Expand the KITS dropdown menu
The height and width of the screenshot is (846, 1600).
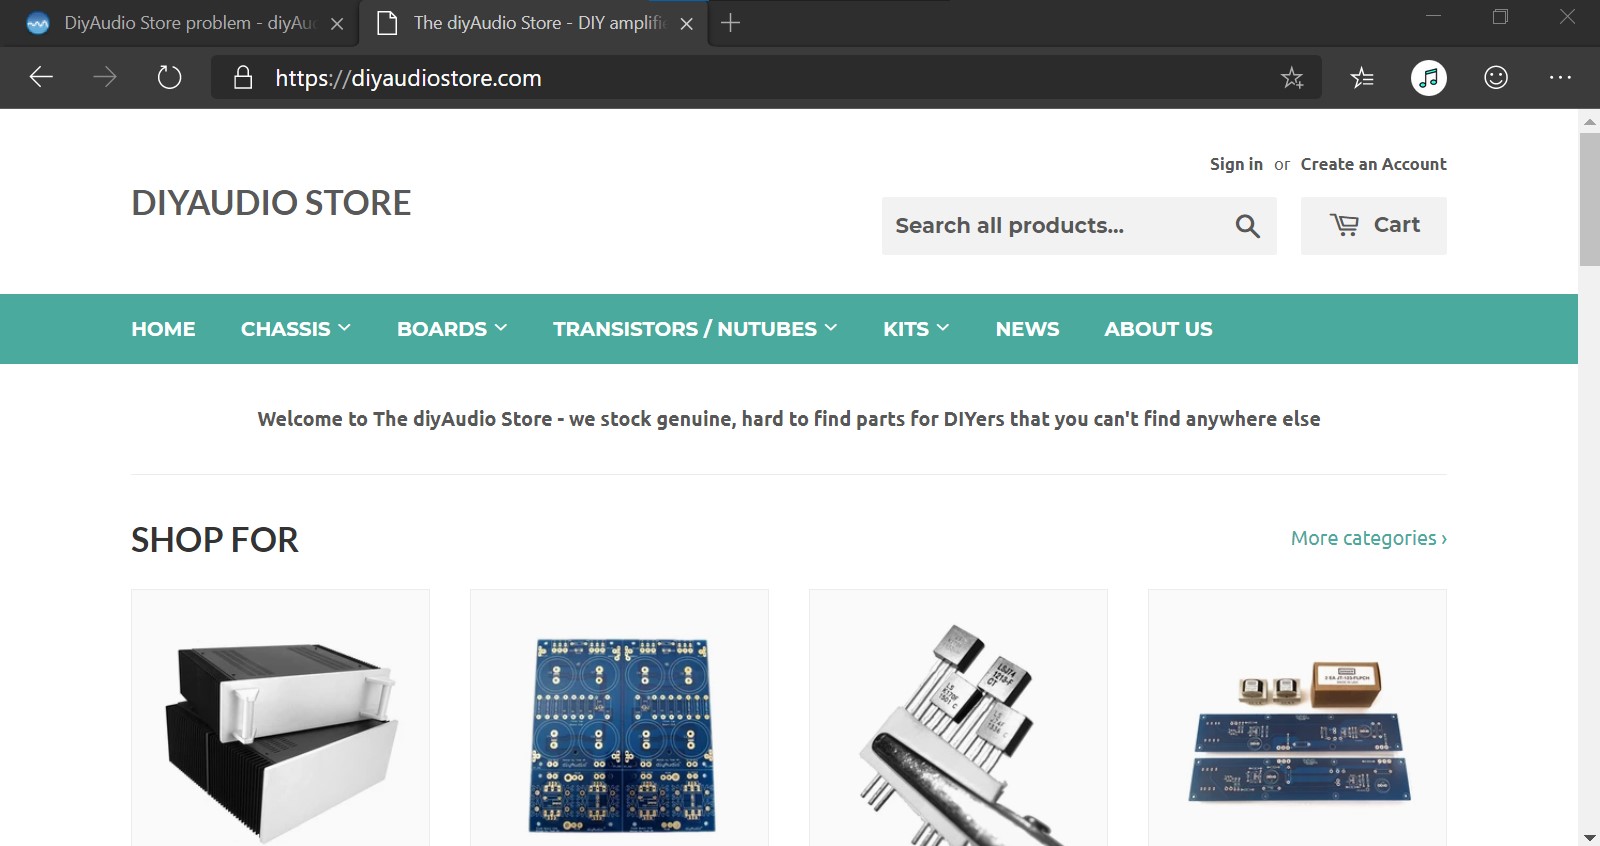point(916,329)
